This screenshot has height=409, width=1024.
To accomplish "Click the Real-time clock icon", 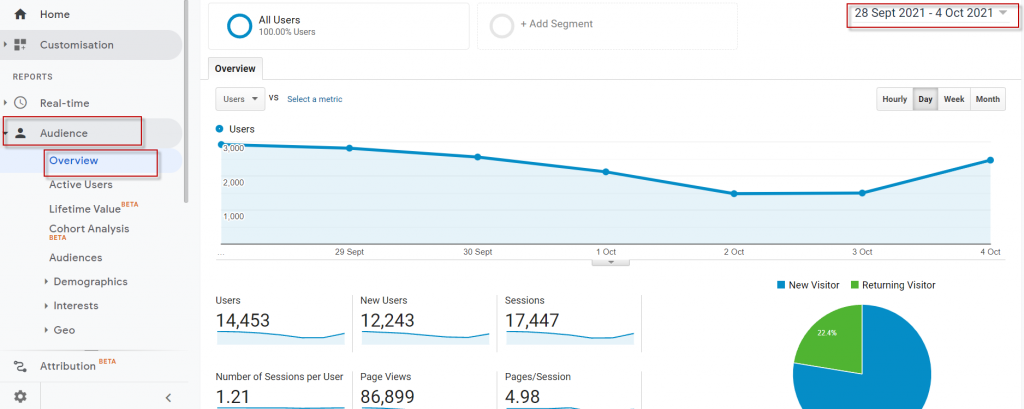I will 20,102.
